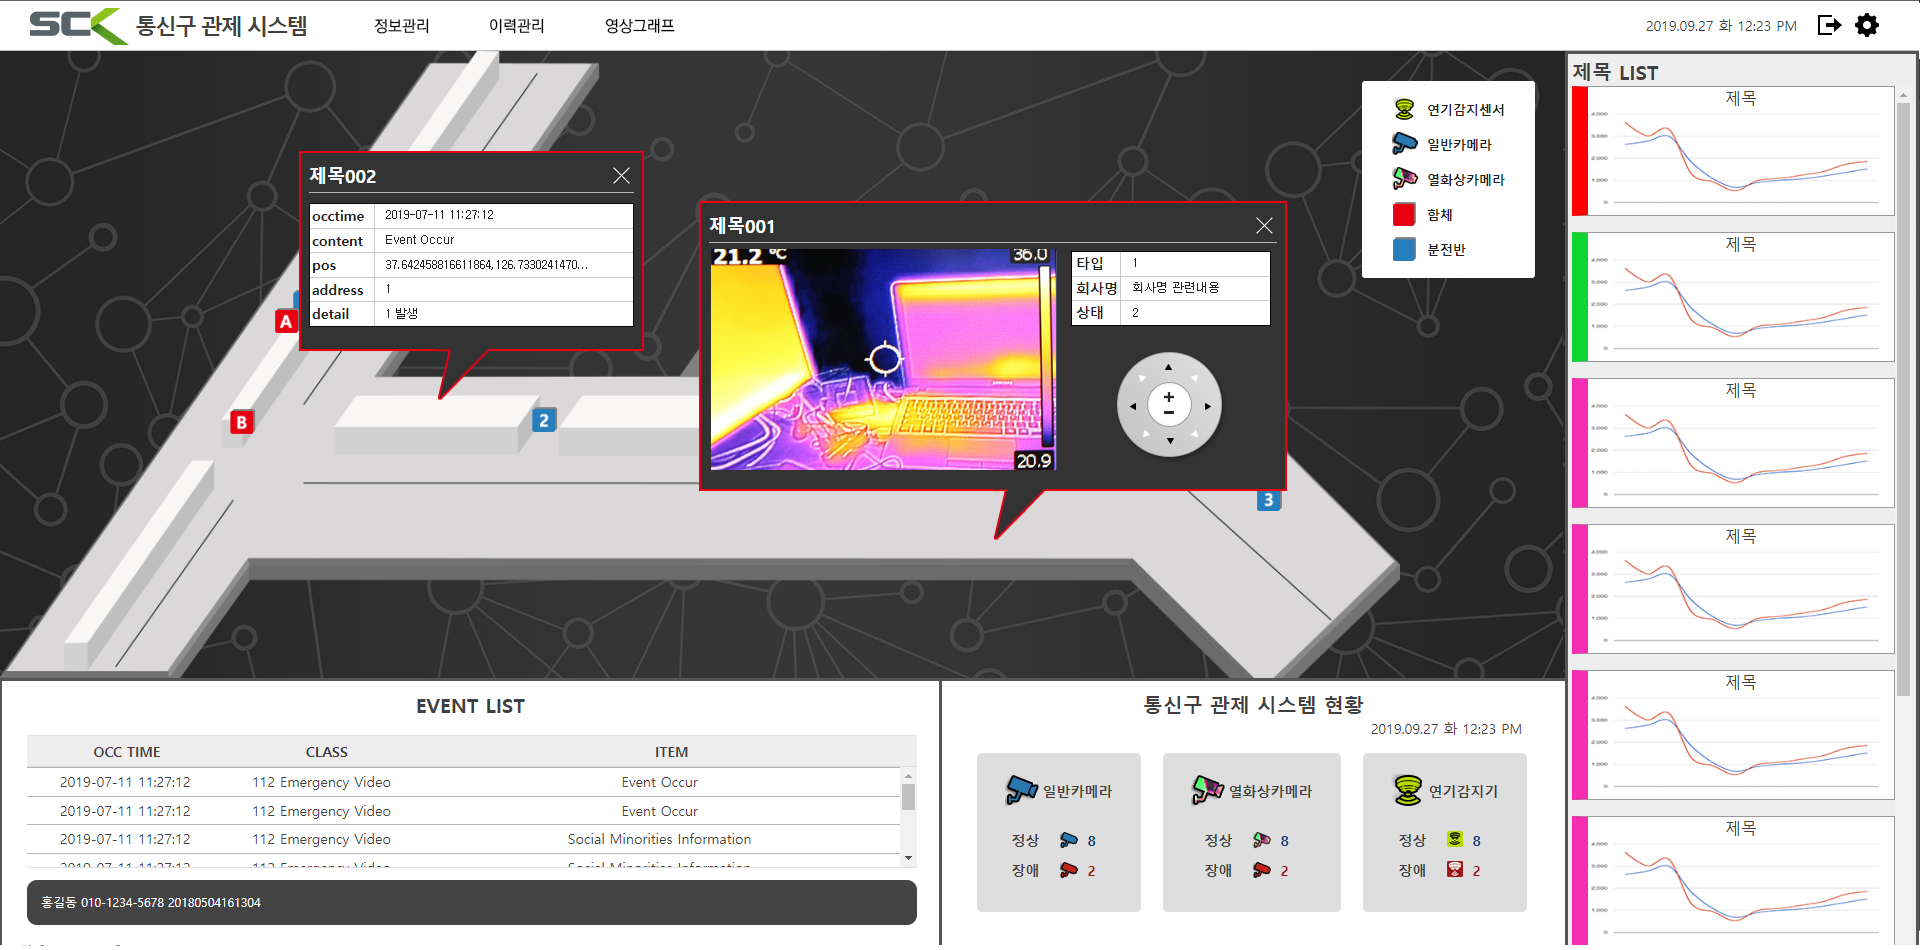Click the 열화상카메라 legend icon
Image resolution: width=1920 pixels, height=950 pixels.
click(x=1404, y=179)
